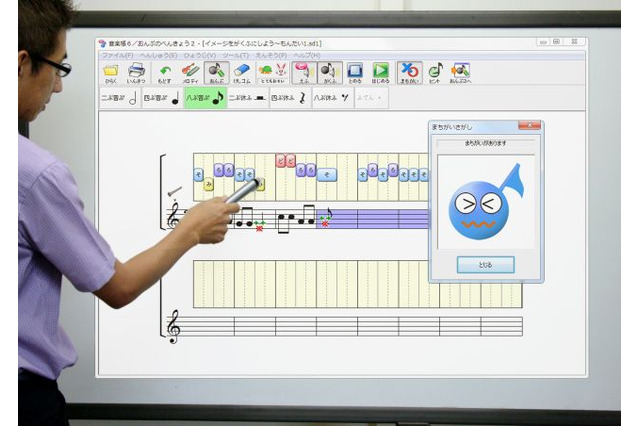The height and width of the screenshot is (426, 640).
Task: Click the recorder instrument icon beside grid
Action: [x=175, y=191]
